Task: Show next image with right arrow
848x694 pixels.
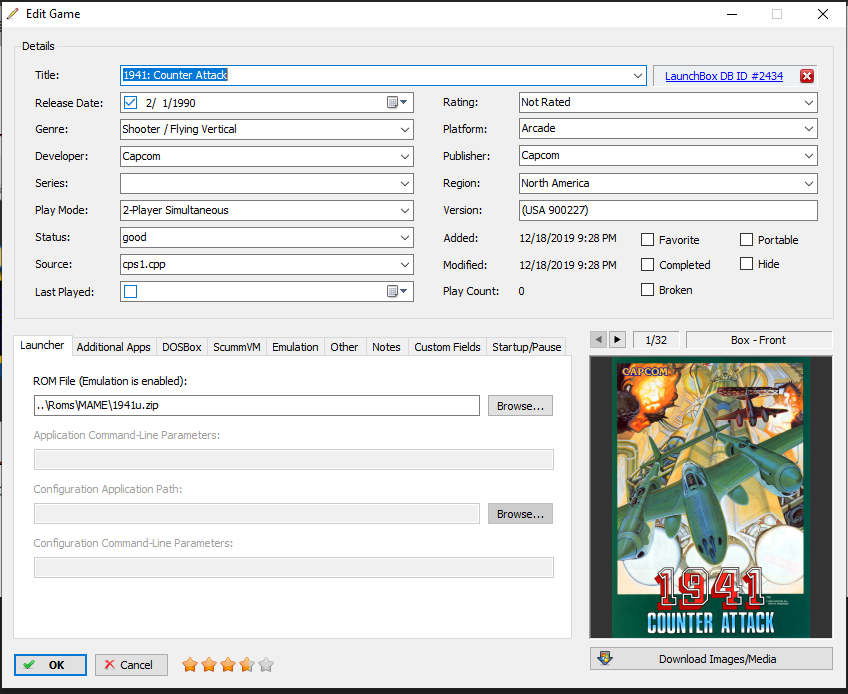Action: click(617, 340)
